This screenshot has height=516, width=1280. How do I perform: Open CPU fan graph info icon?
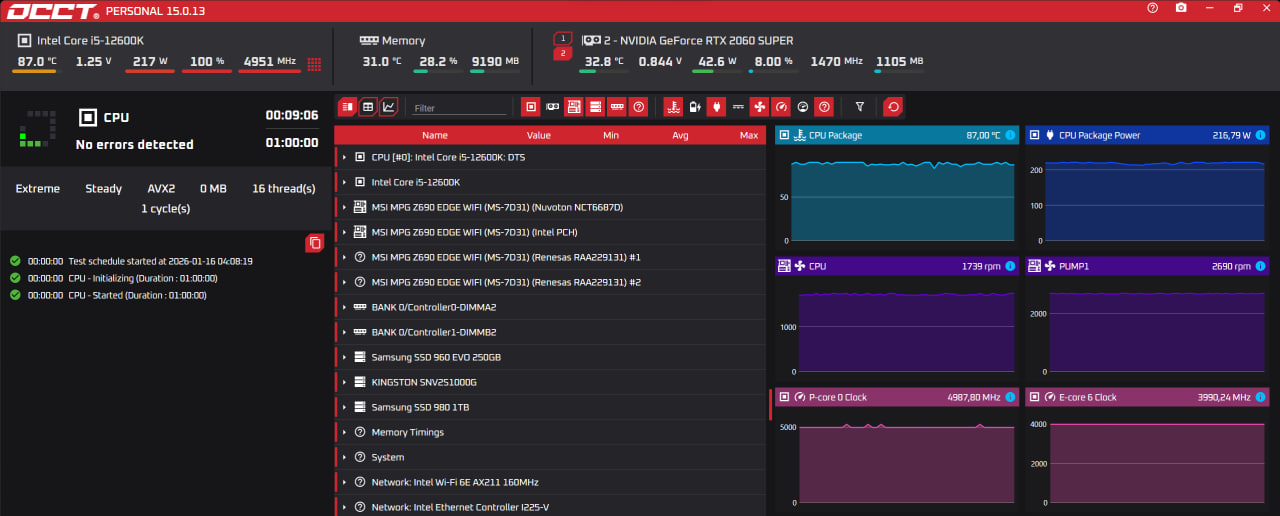[1009, 266]
